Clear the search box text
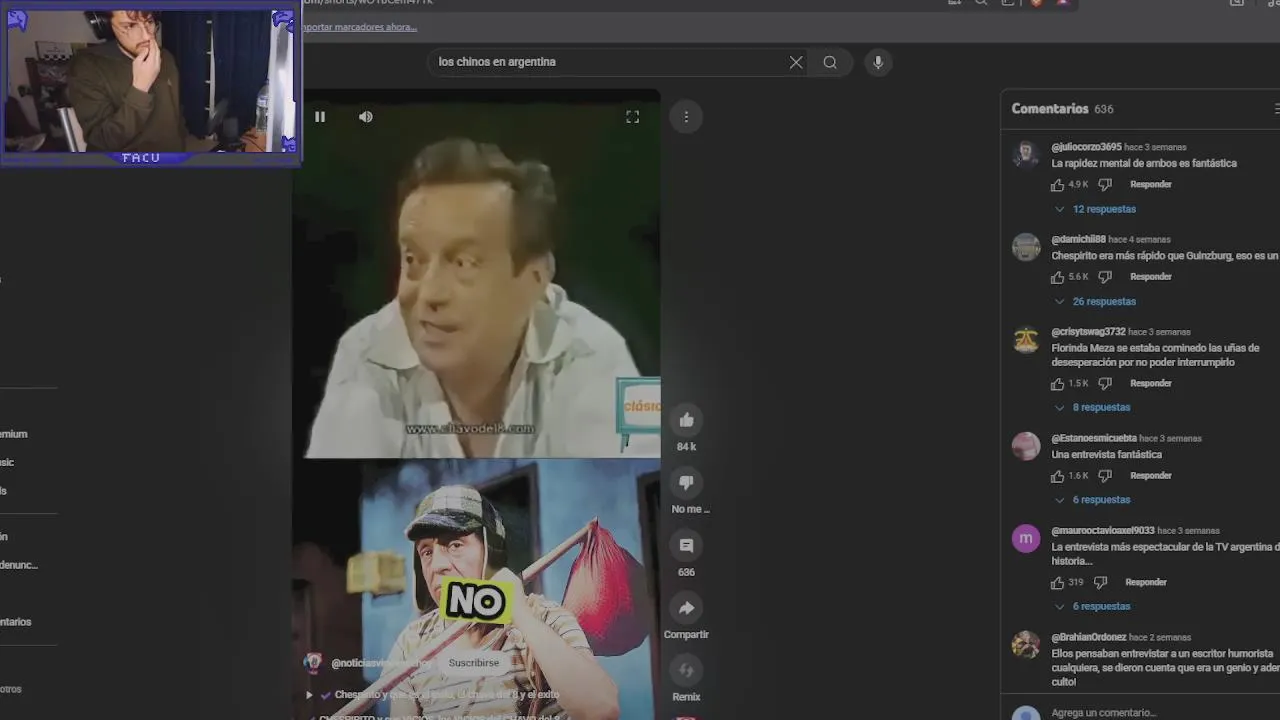 click(796, 62)
